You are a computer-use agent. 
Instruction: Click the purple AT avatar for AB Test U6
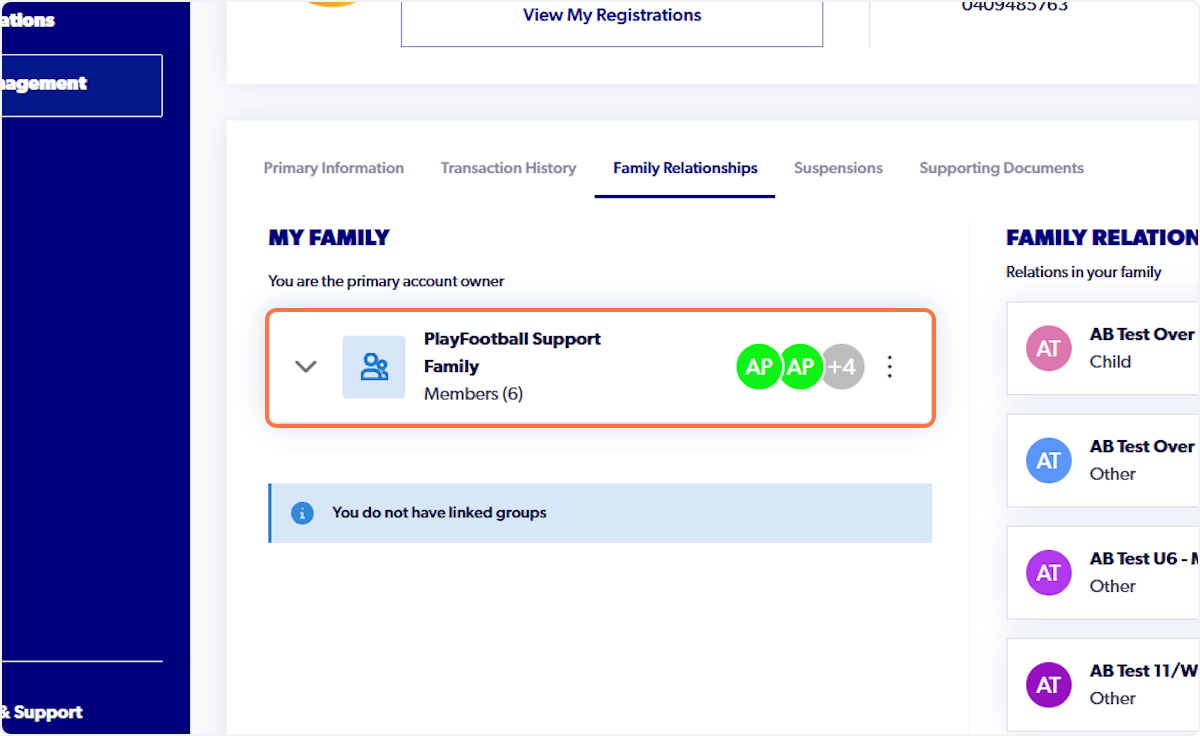pyautogui.click(x=1048, y=572)
